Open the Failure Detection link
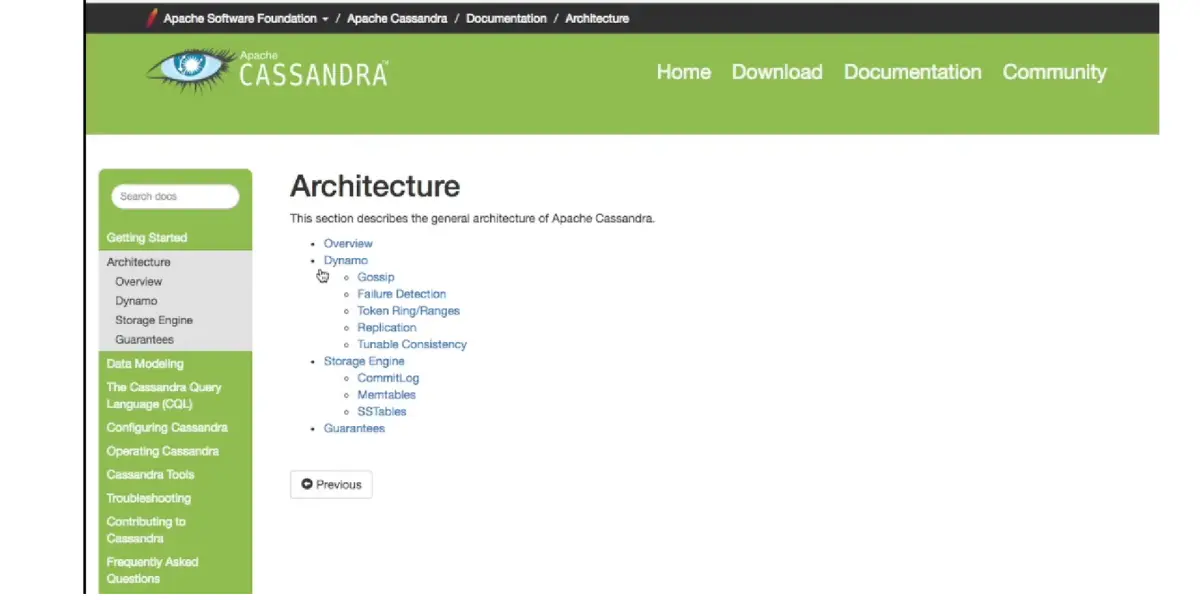The height and width of the screenshot is (600, 1200). click(402, 294)
